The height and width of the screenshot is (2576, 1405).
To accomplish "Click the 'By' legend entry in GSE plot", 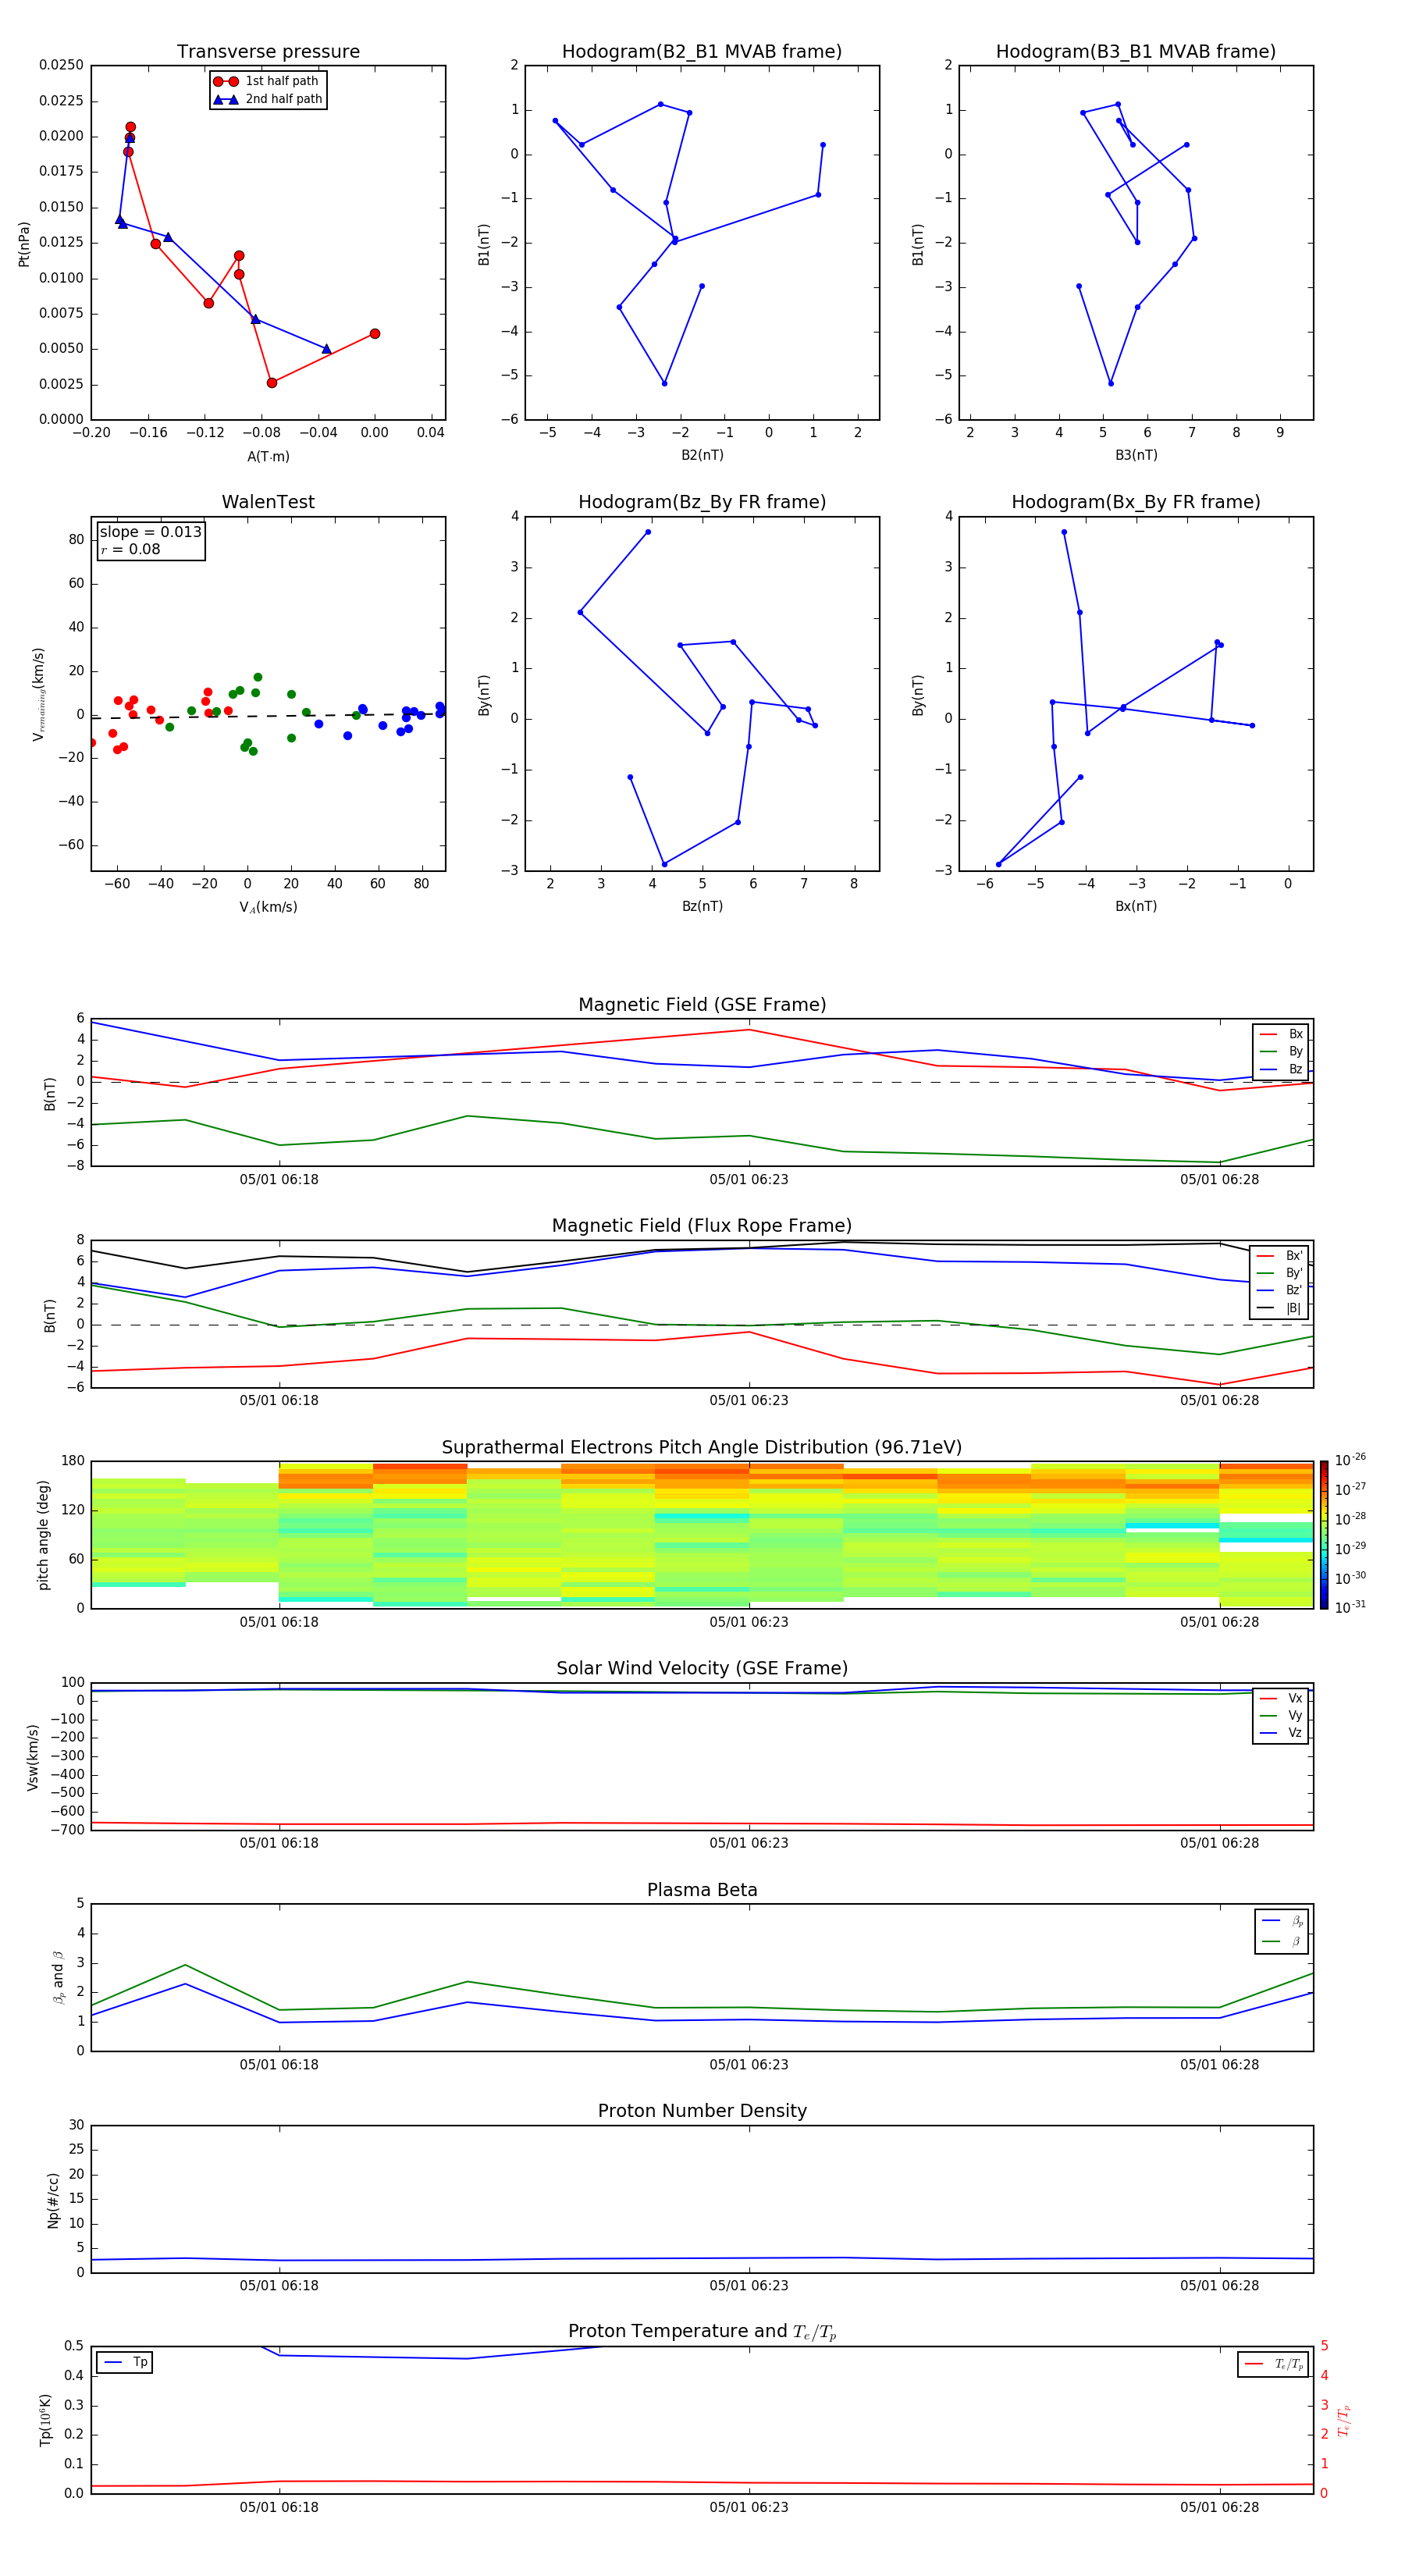I will coord(1281,1052).
